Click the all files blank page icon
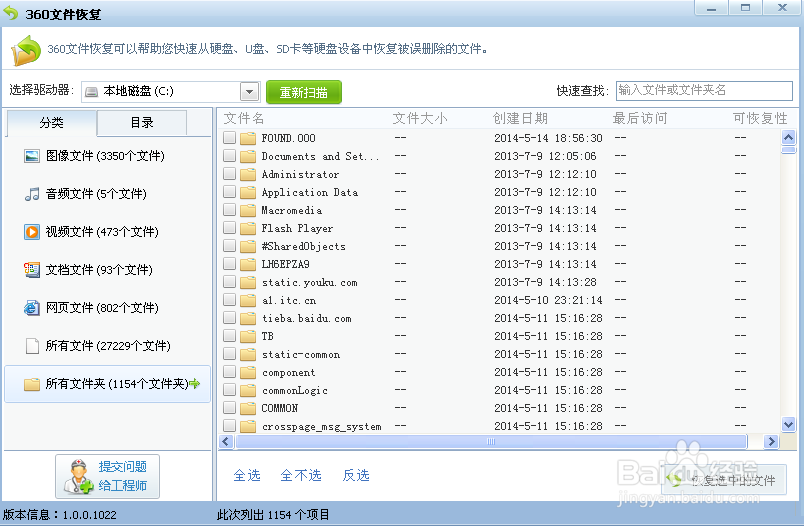 point(32,346)
